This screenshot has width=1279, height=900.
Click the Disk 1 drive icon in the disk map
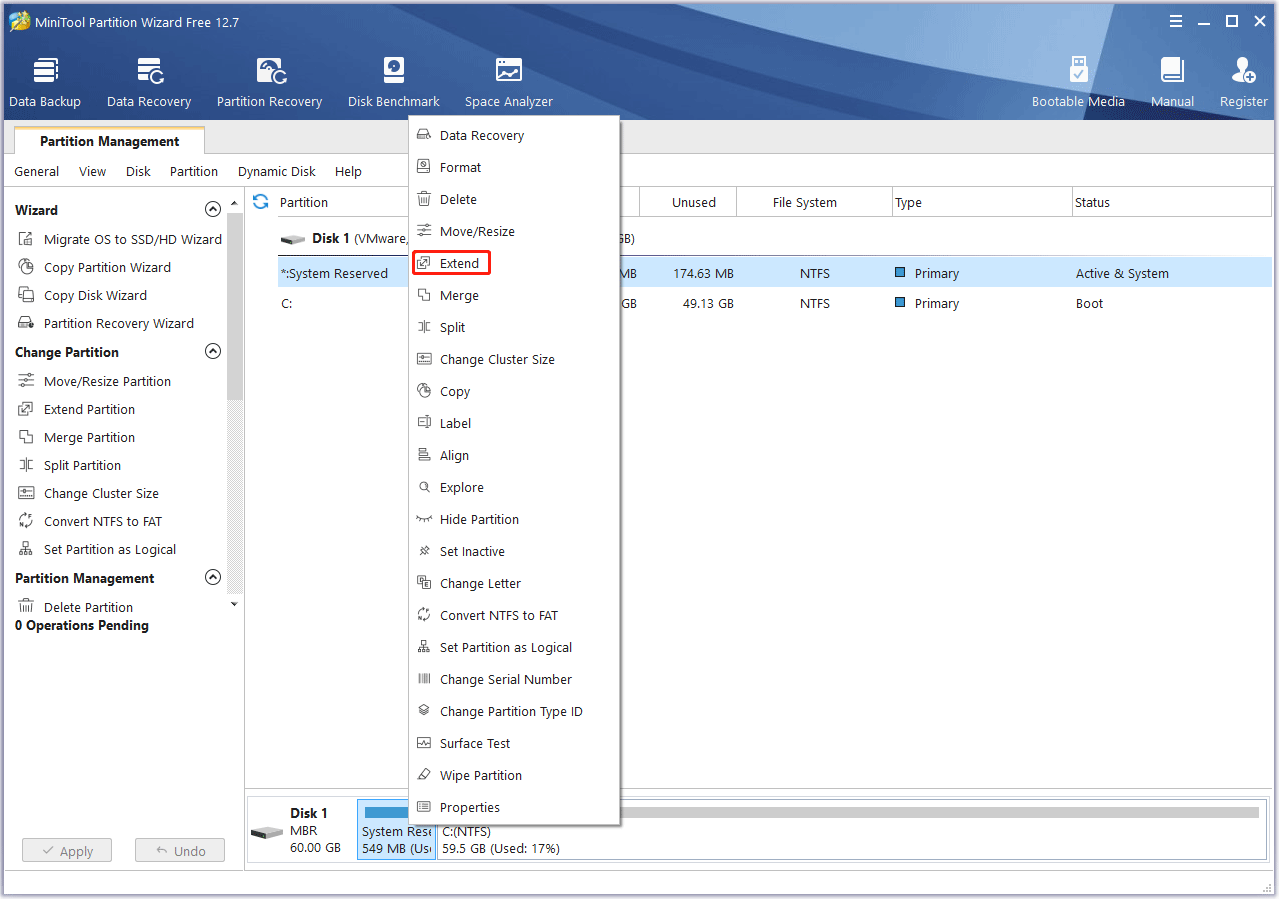pos(267,833)
